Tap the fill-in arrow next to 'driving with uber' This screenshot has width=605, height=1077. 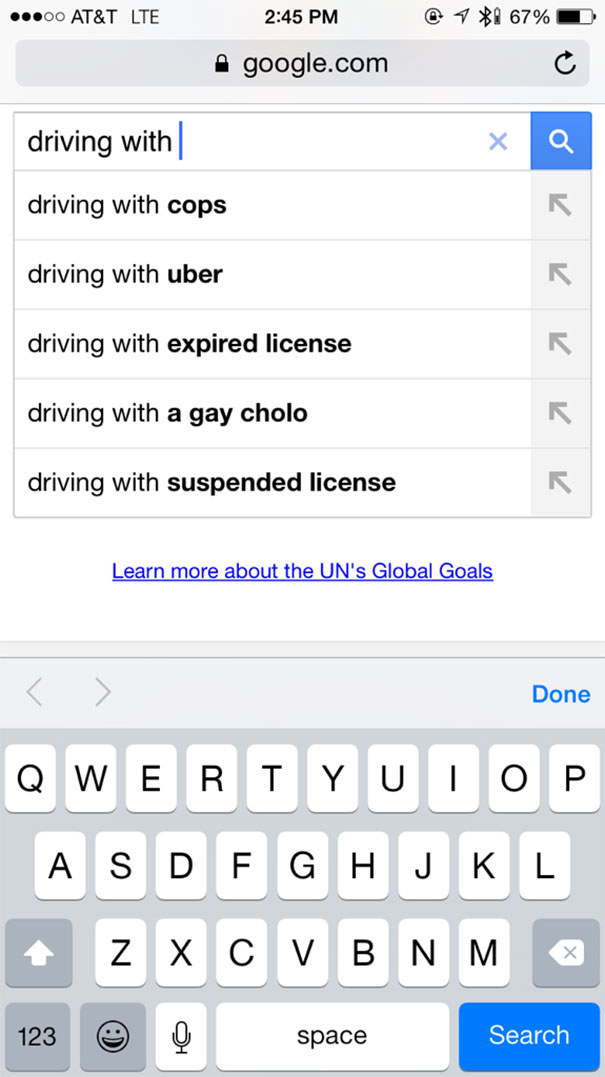tap(561, 274)
